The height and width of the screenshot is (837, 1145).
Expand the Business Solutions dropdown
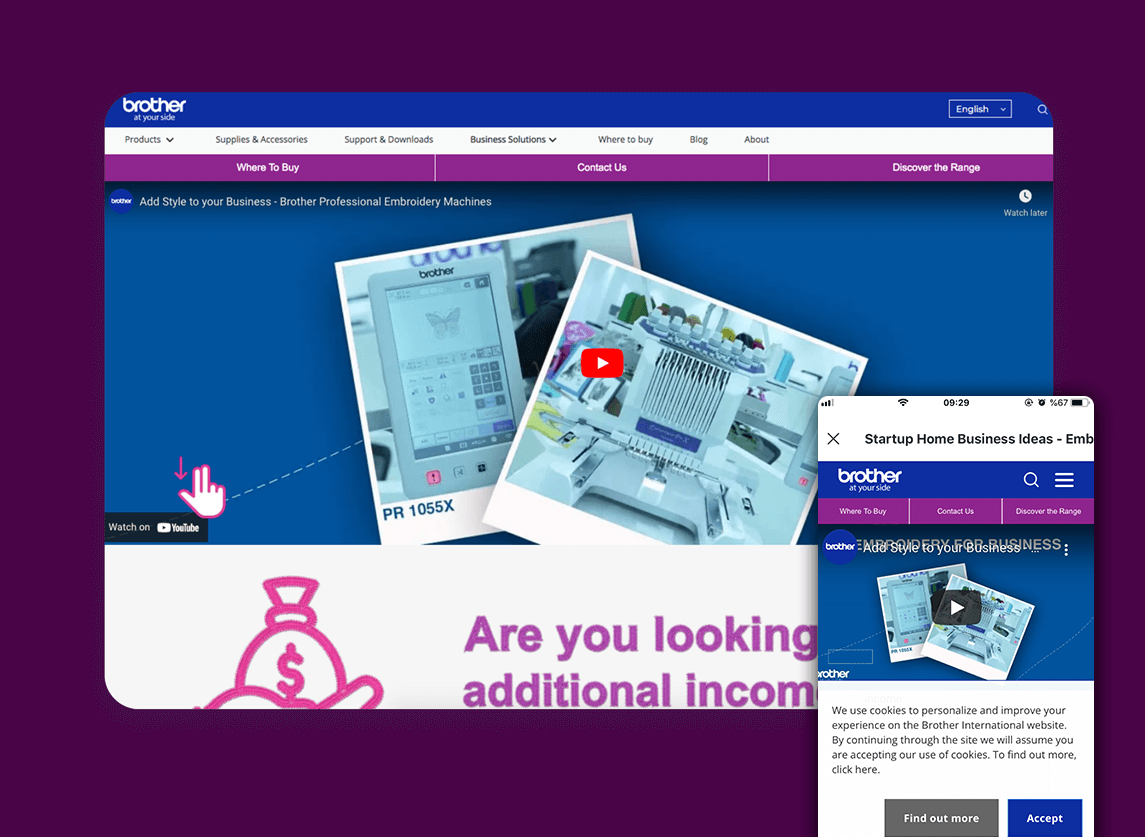(513, 140)
